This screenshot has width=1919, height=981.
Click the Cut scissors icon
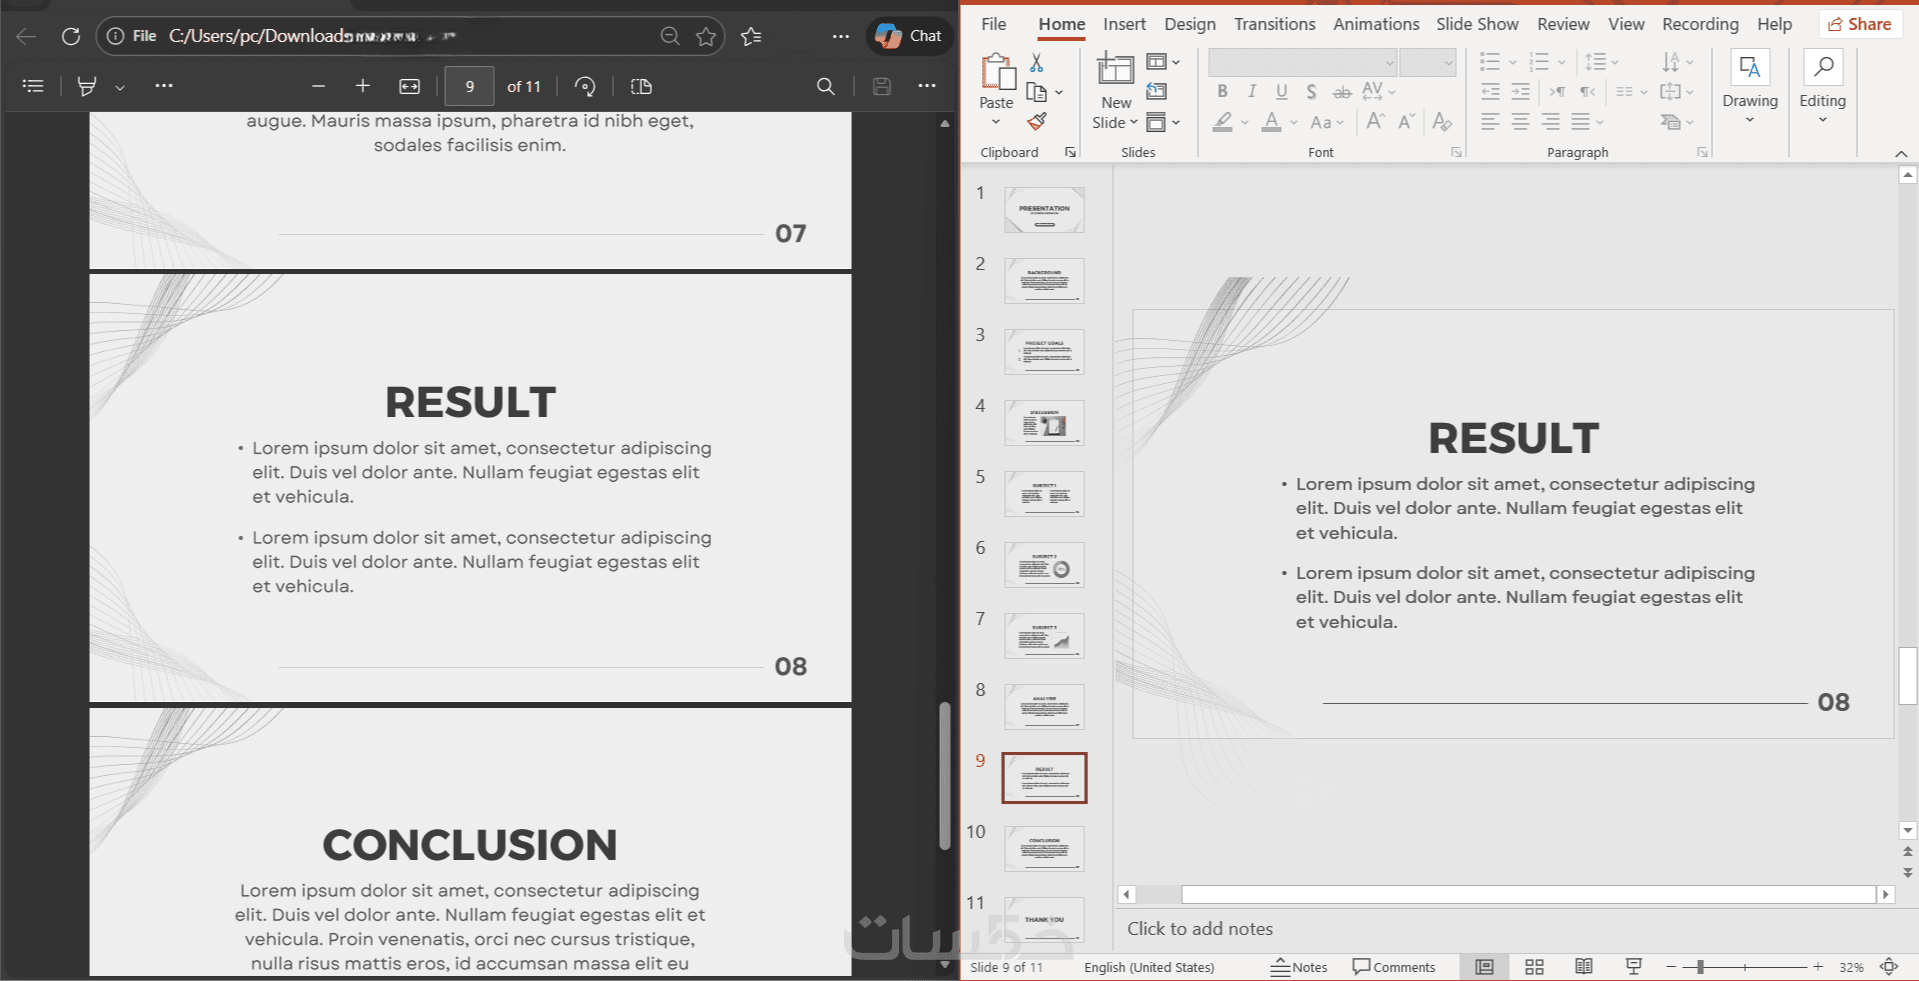1037,63
